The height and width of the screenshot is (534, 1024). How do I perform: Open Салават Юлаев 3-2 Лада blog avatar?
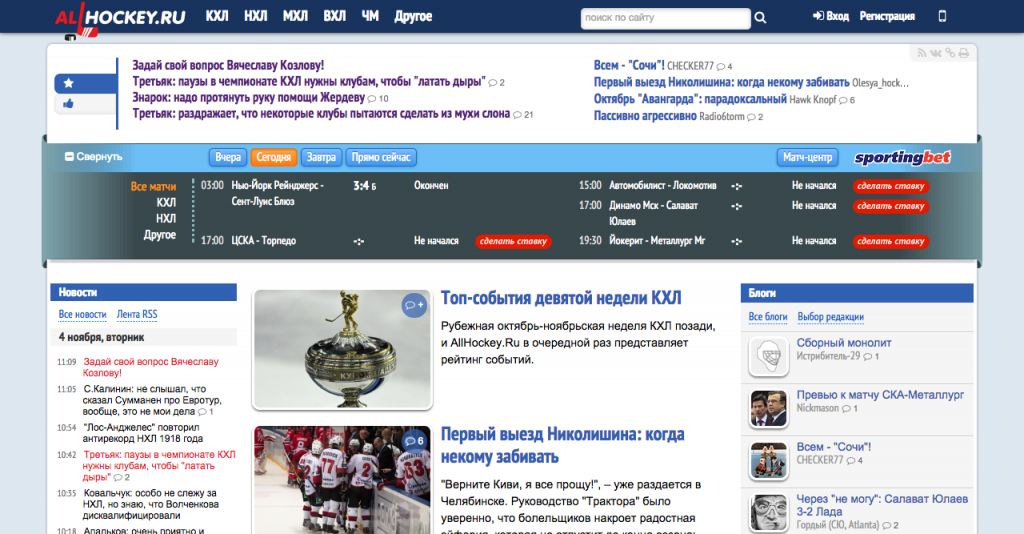click(x=769, y=512)
